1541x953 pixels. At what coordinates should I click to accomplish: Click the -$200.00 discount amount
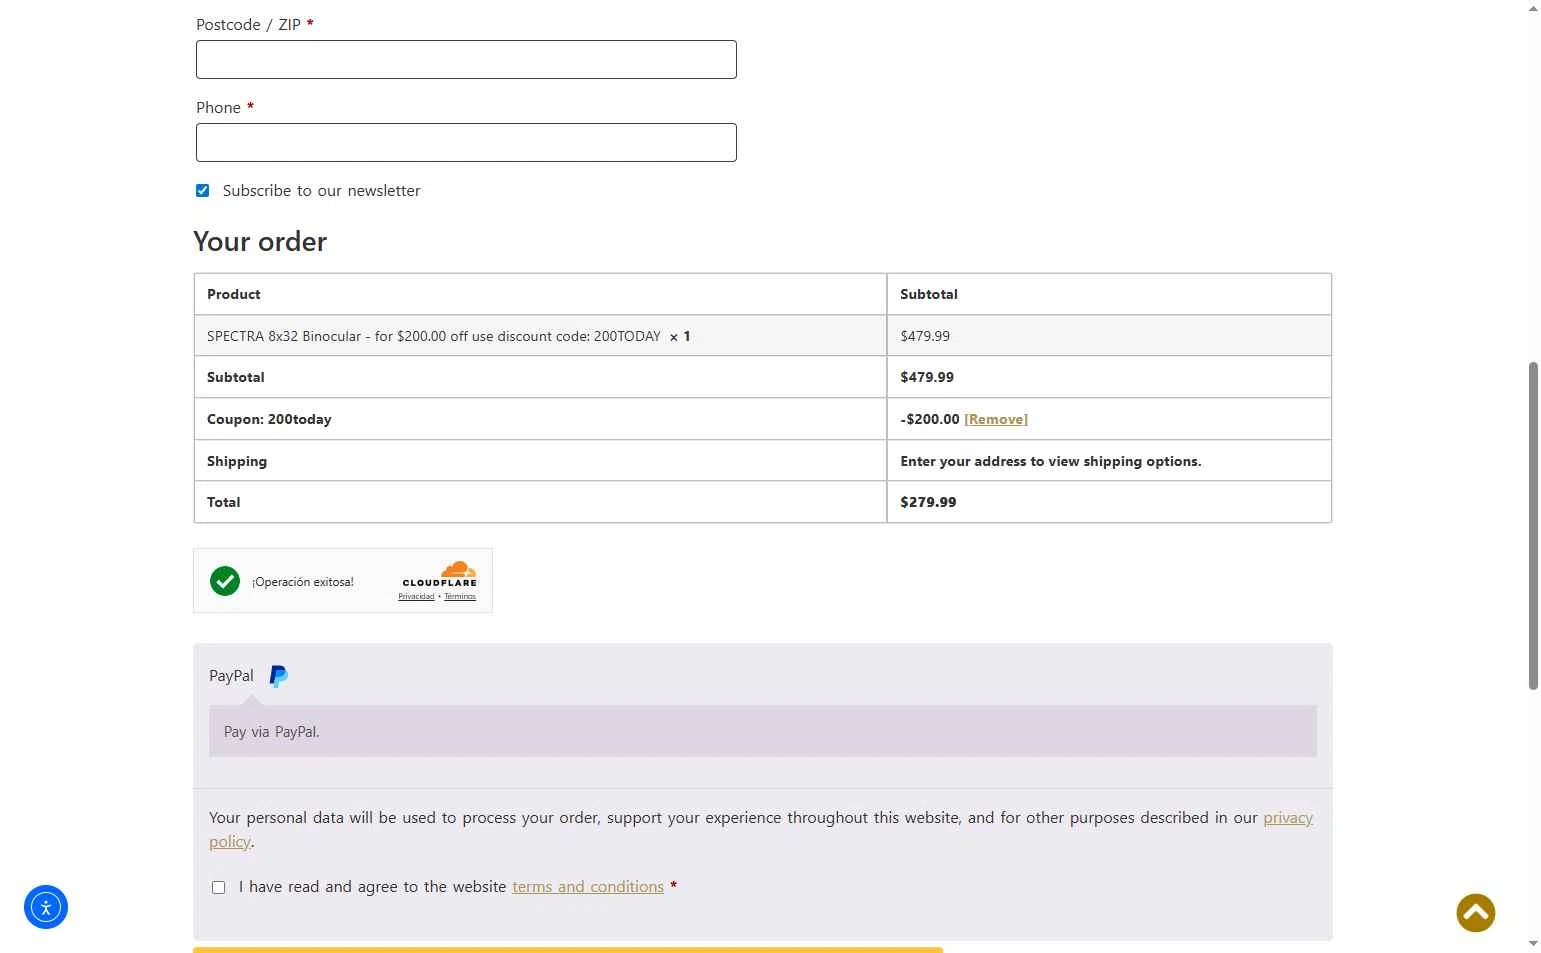coord(930,419)
